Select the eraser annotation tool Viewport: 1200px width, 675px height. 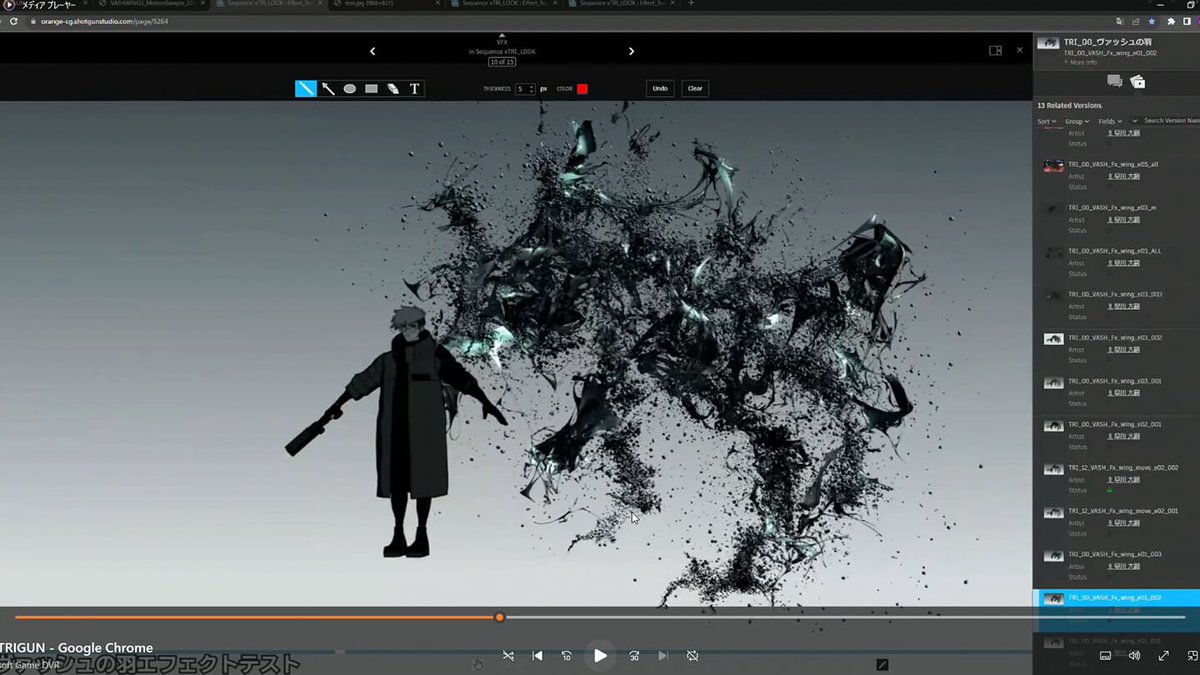click(393, 89)
